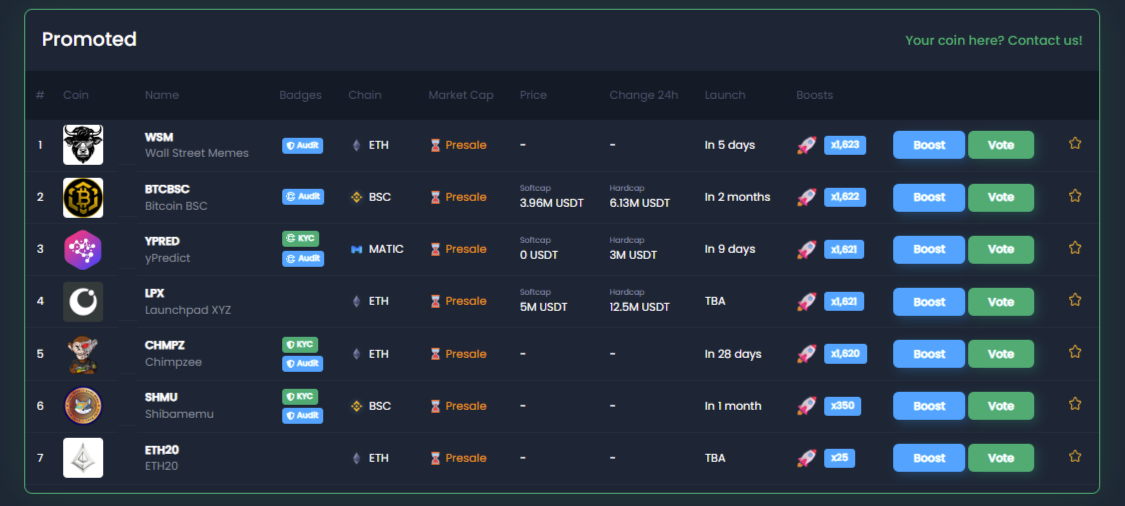Click the '6.13M USDT' hardcap value
1125x506 pixels.
pos(640,203)
